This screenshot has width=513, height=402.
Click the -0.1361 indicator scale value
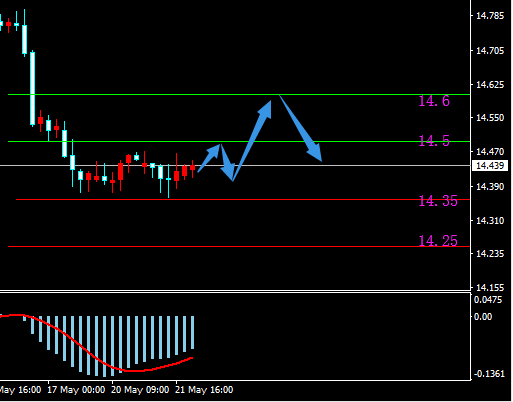pos(489,374)
